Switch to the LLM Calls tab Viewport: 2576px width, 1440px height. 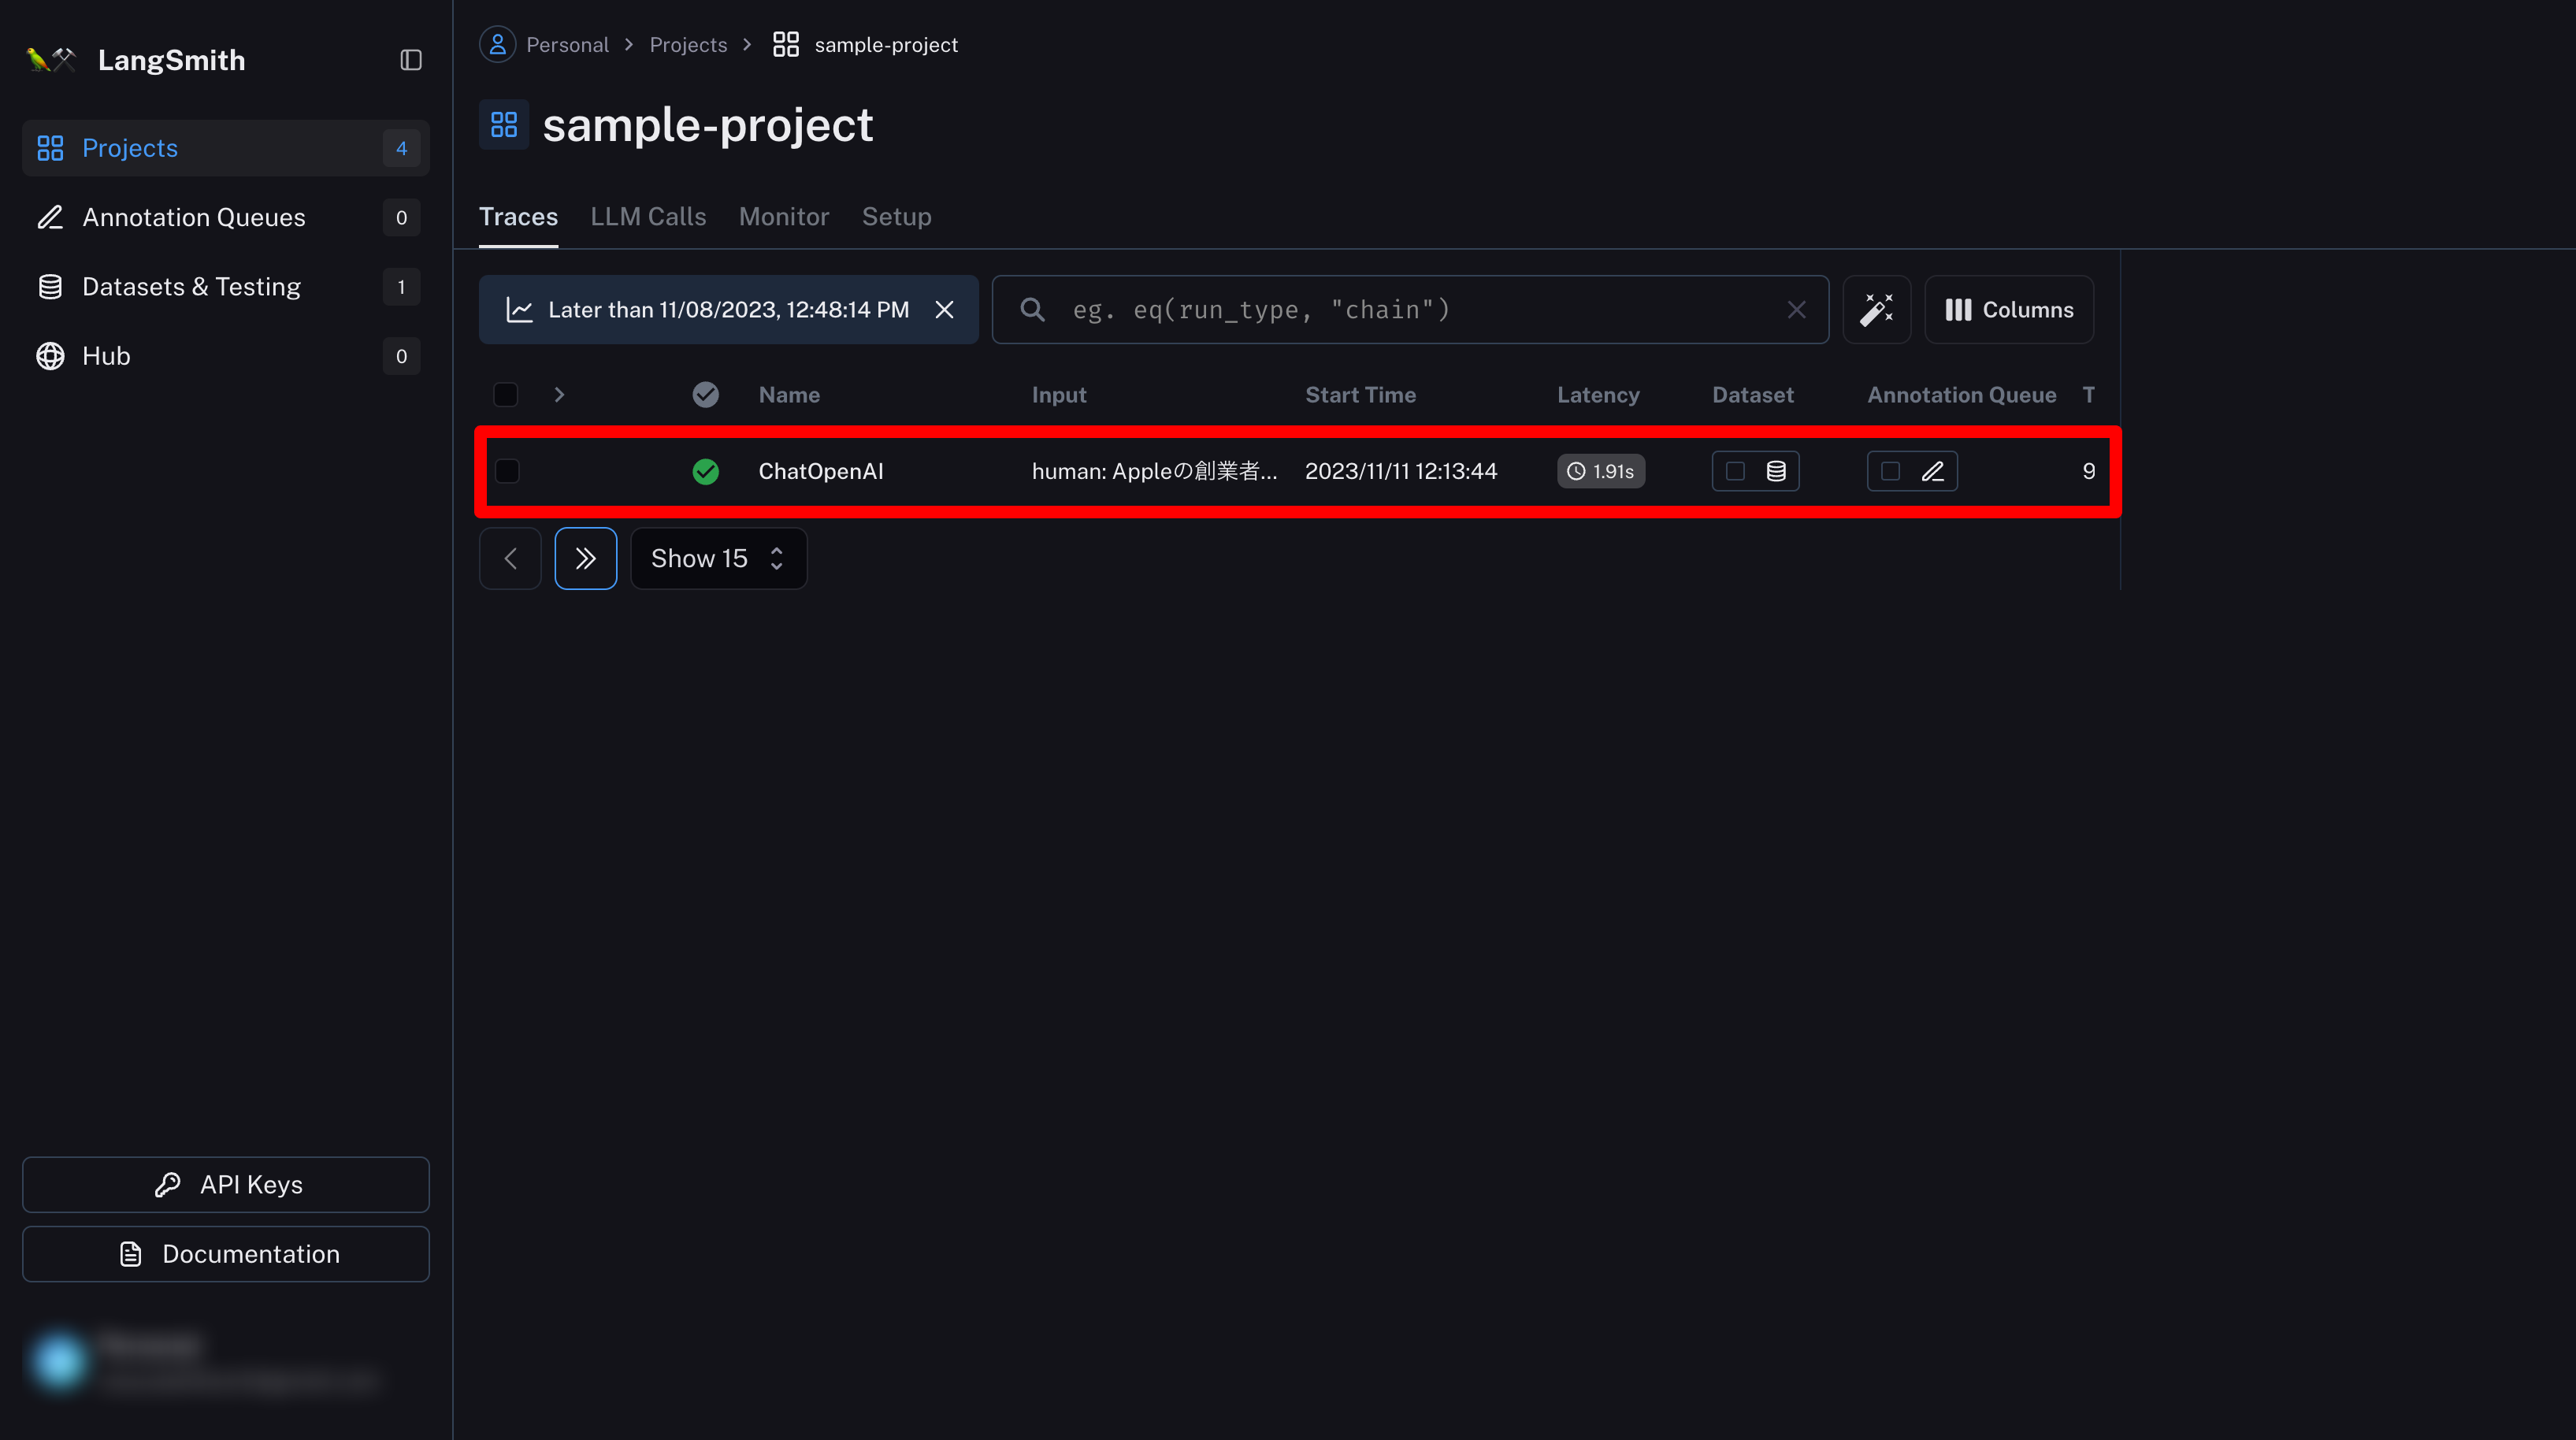(x=648, y=217)
